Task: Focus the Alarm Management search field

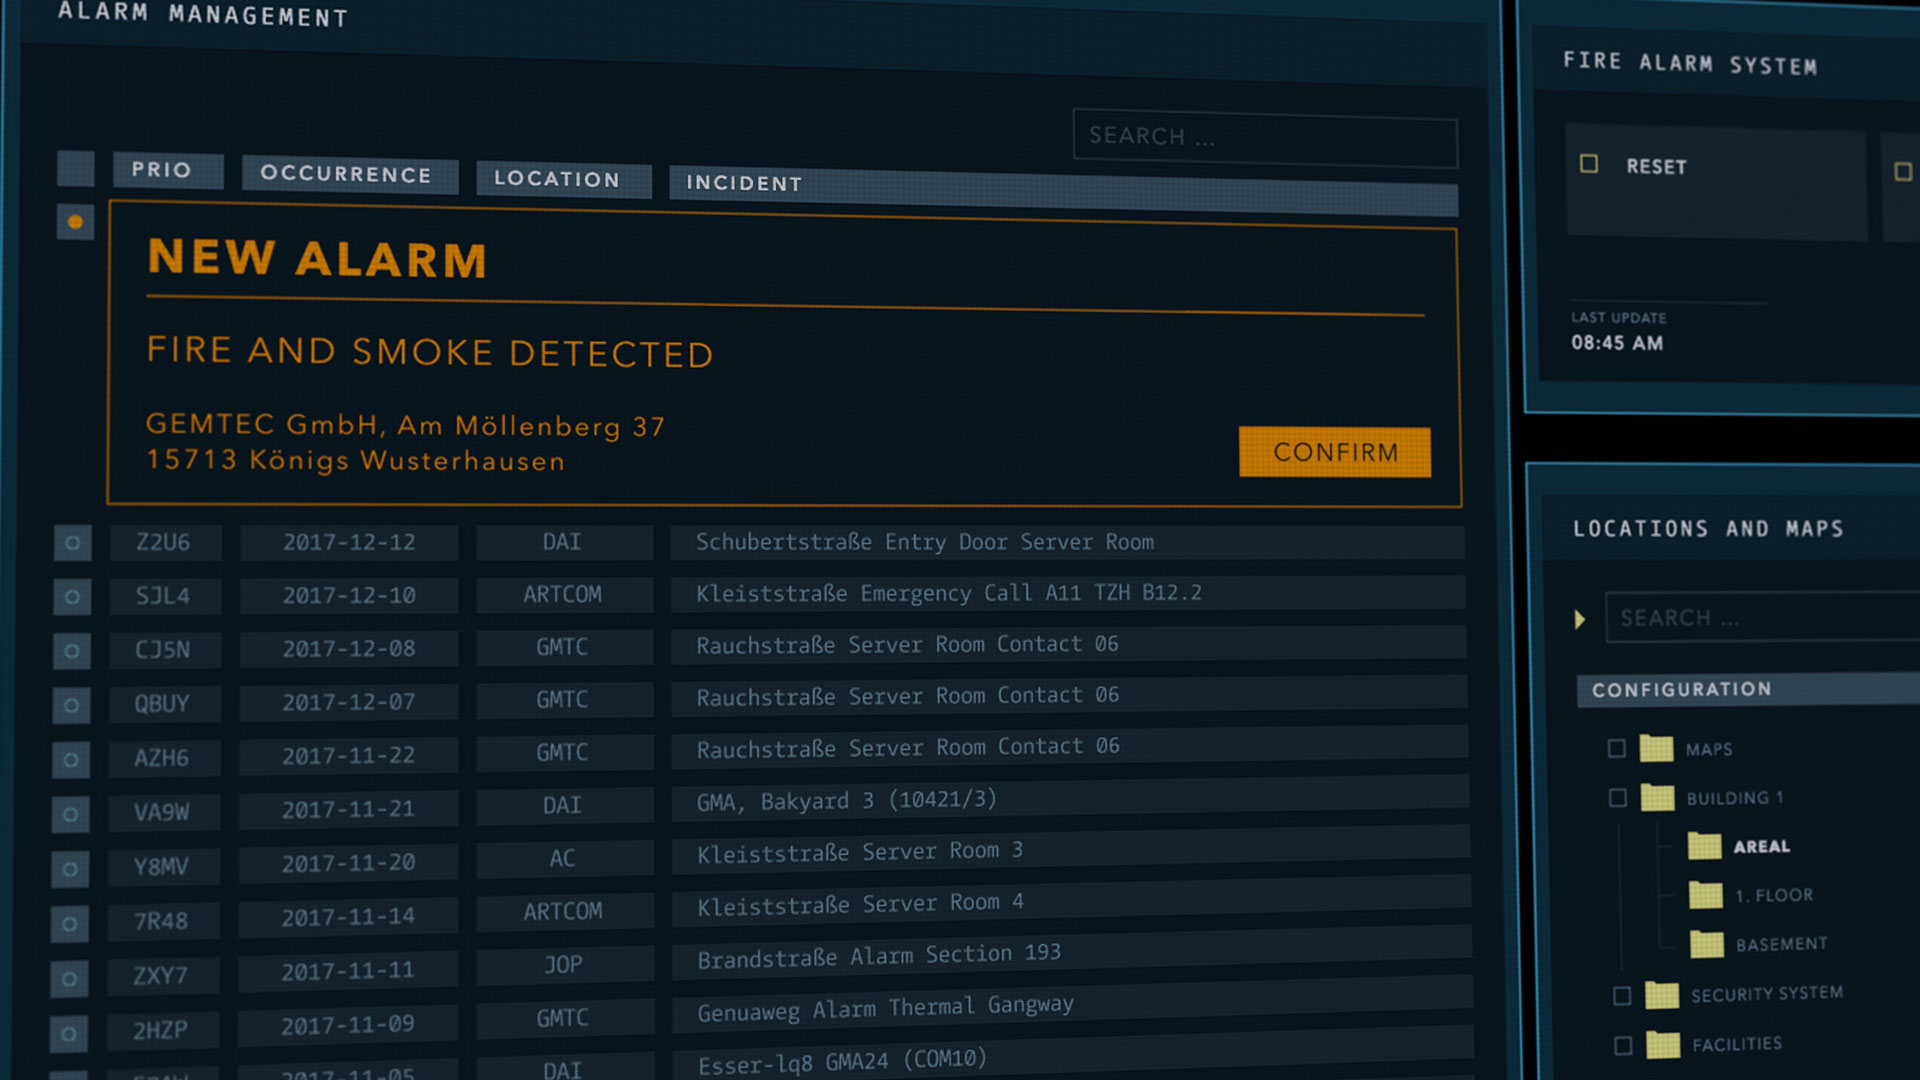Action: tap(1264, 138)
